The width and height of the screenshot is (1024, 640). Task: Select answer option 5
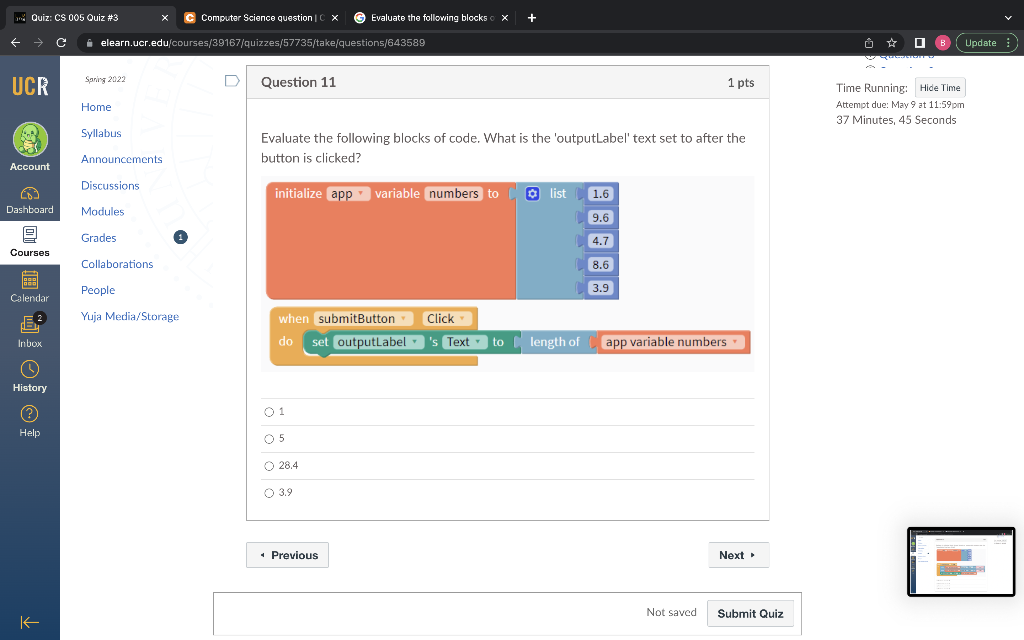click(x=269, y=439)
